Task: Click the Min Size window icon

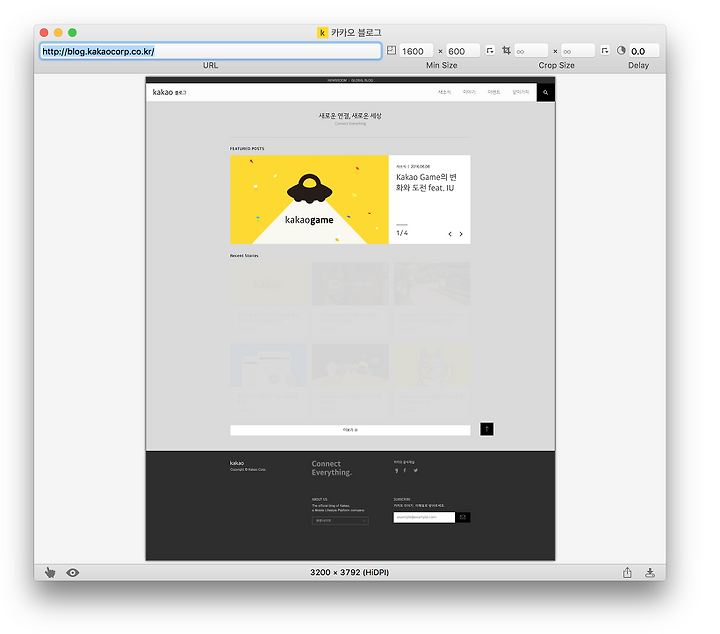Action: coord(391,50)
